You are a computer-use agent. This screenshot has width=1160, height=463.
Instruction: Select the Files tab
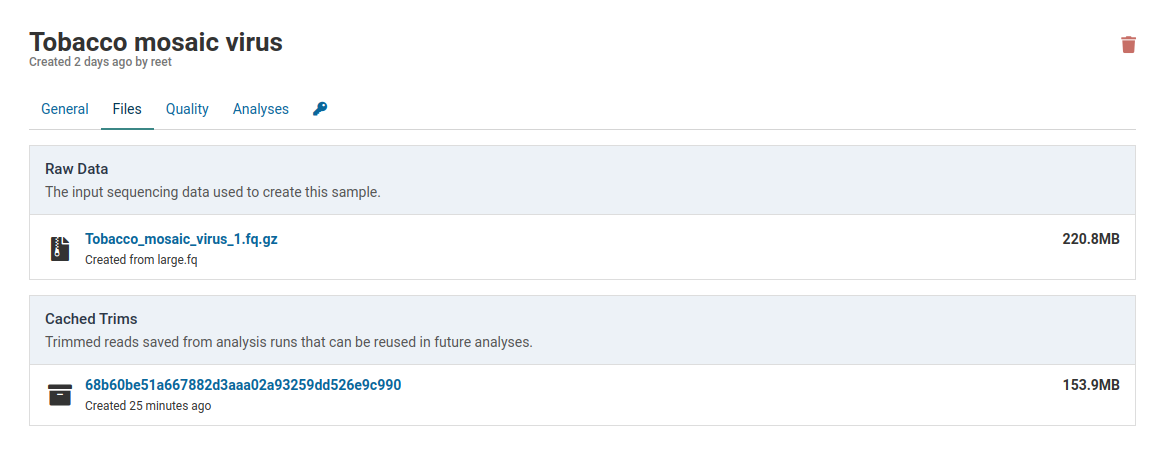point(127,109)
